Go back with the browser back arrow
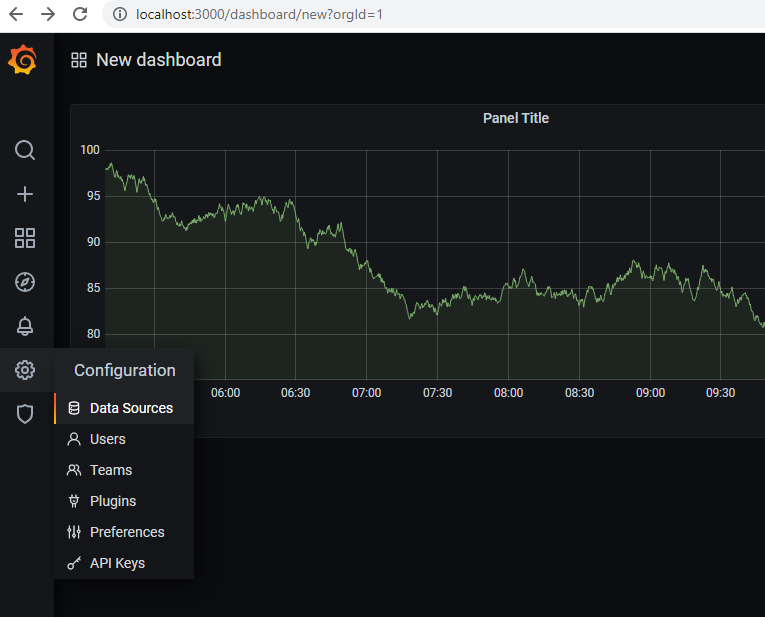765x617 pixels. tap(16, 14)
